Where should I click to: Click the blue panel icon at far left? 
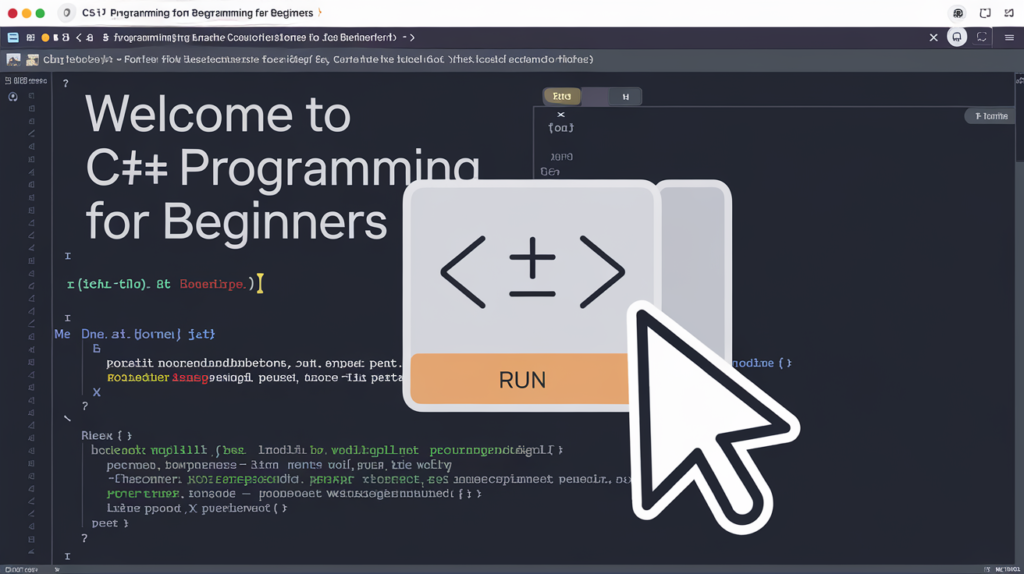coord(13,37)
